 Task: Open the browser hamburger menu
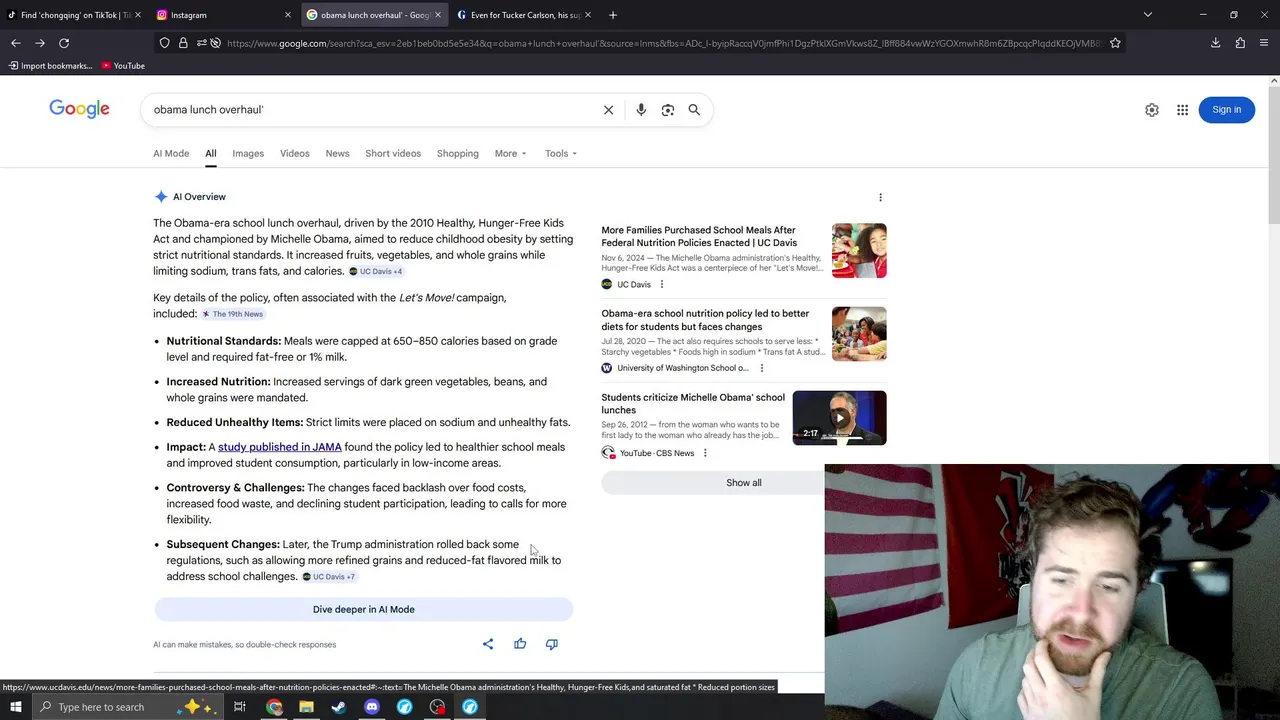1264,43
